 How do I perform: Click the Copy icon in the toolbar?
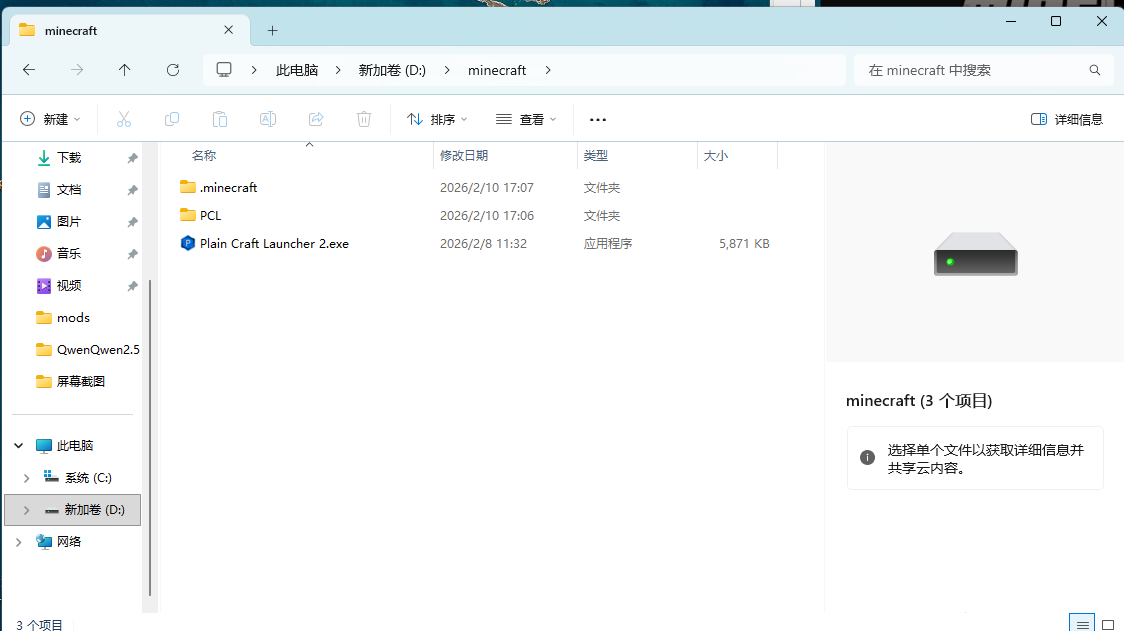pyautogui.click(x=171, y=119)
